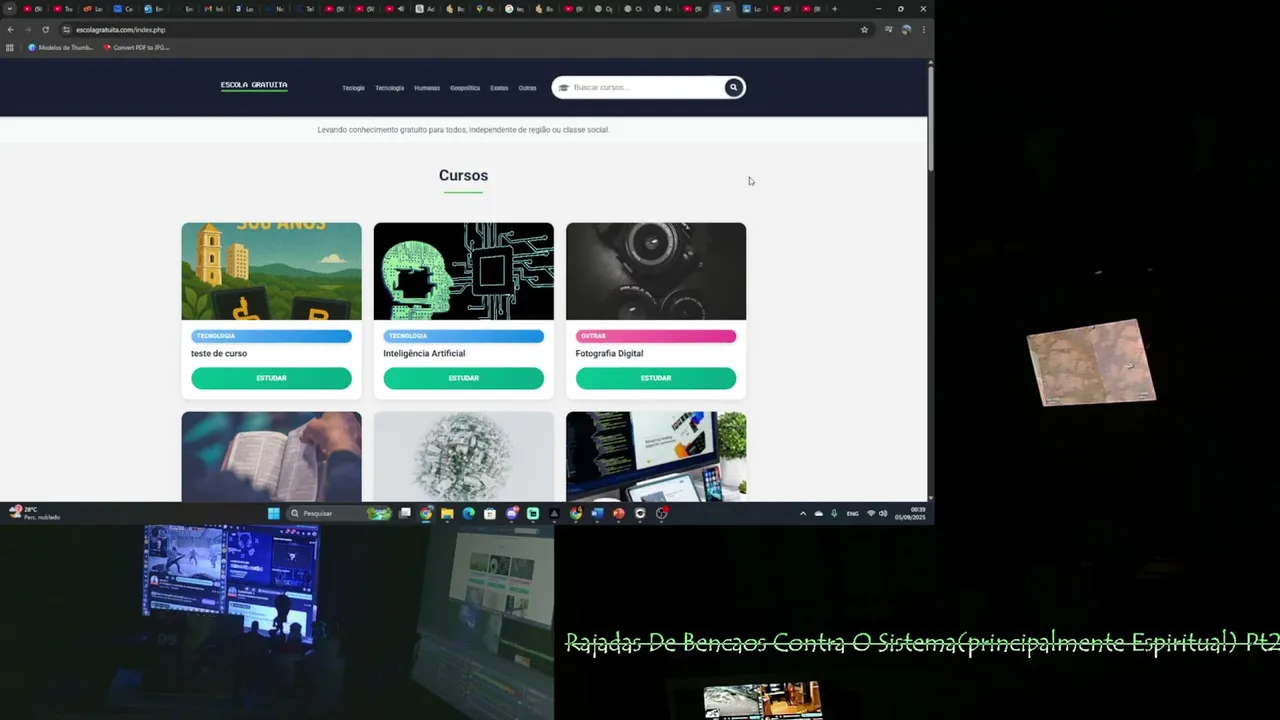Screen dimensions: 1280x720
Task: Open File Explorer from the taskbar
Action: (447, 513)
